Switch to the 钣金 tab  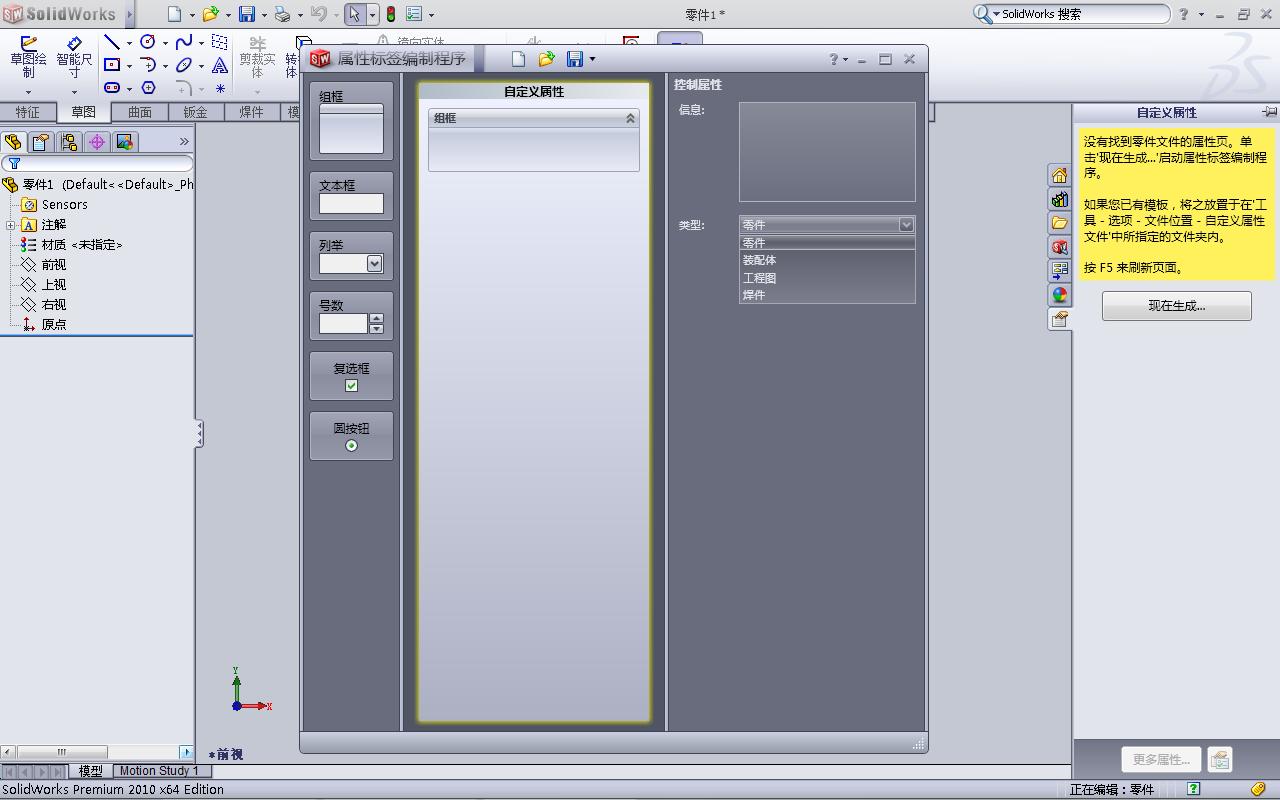(x=196, y=112)
